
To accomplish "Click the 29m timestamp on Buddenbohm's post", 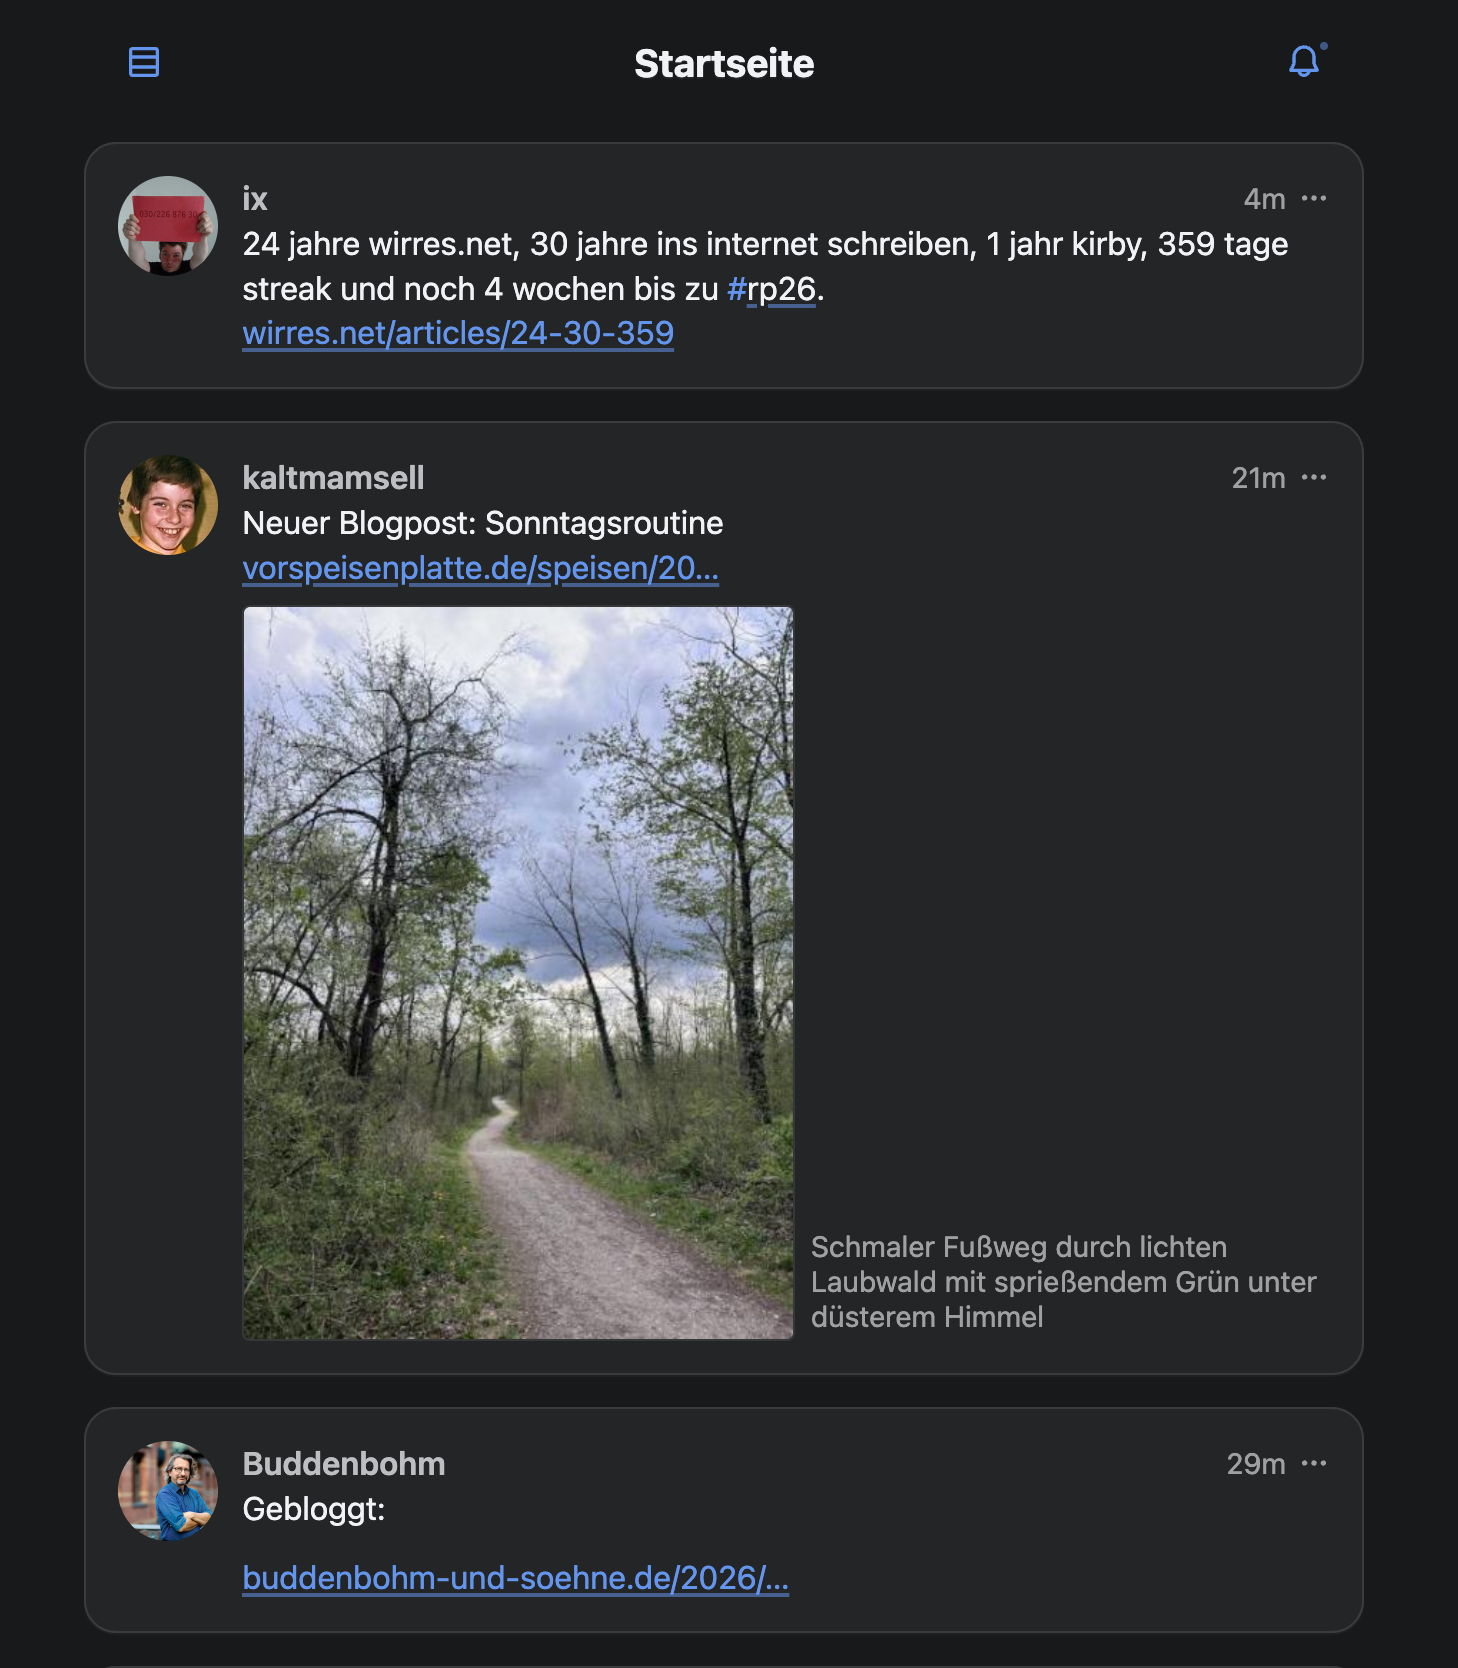I will (x=1255, y=1464).
